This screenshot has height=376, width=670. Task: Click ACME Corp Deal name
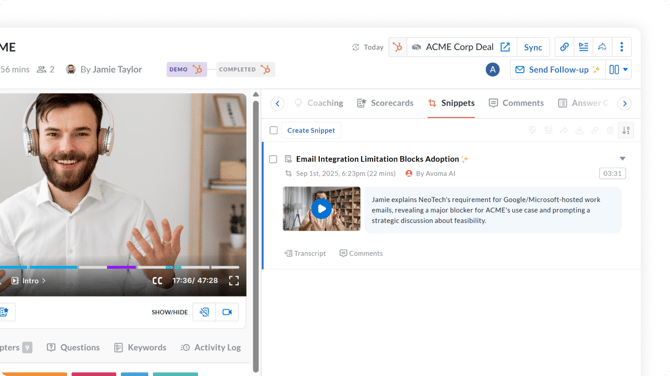459,47
